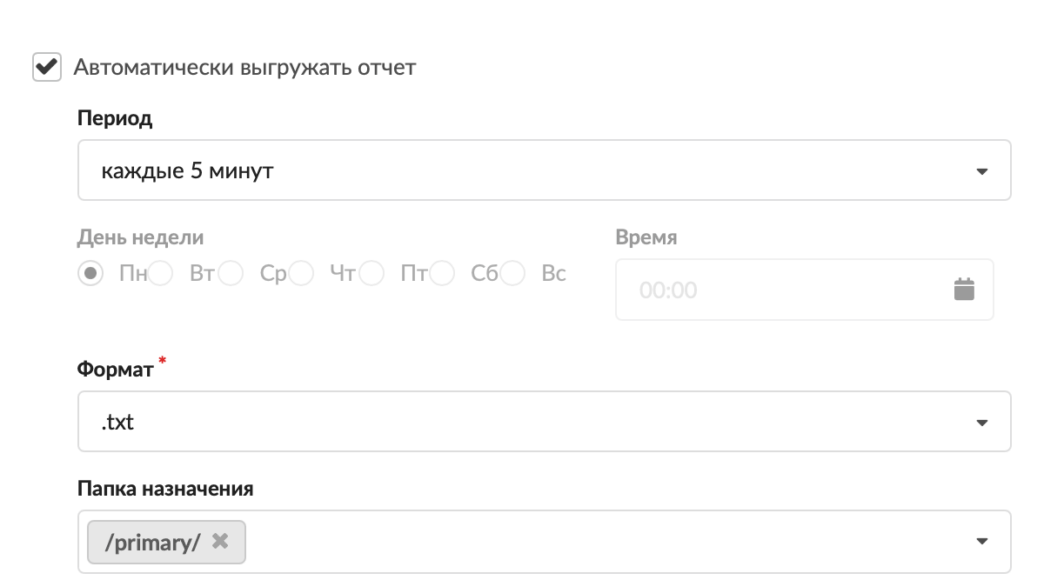
Task: Expand the Папка назначения dropdown arrow
Action: [980, 543]
